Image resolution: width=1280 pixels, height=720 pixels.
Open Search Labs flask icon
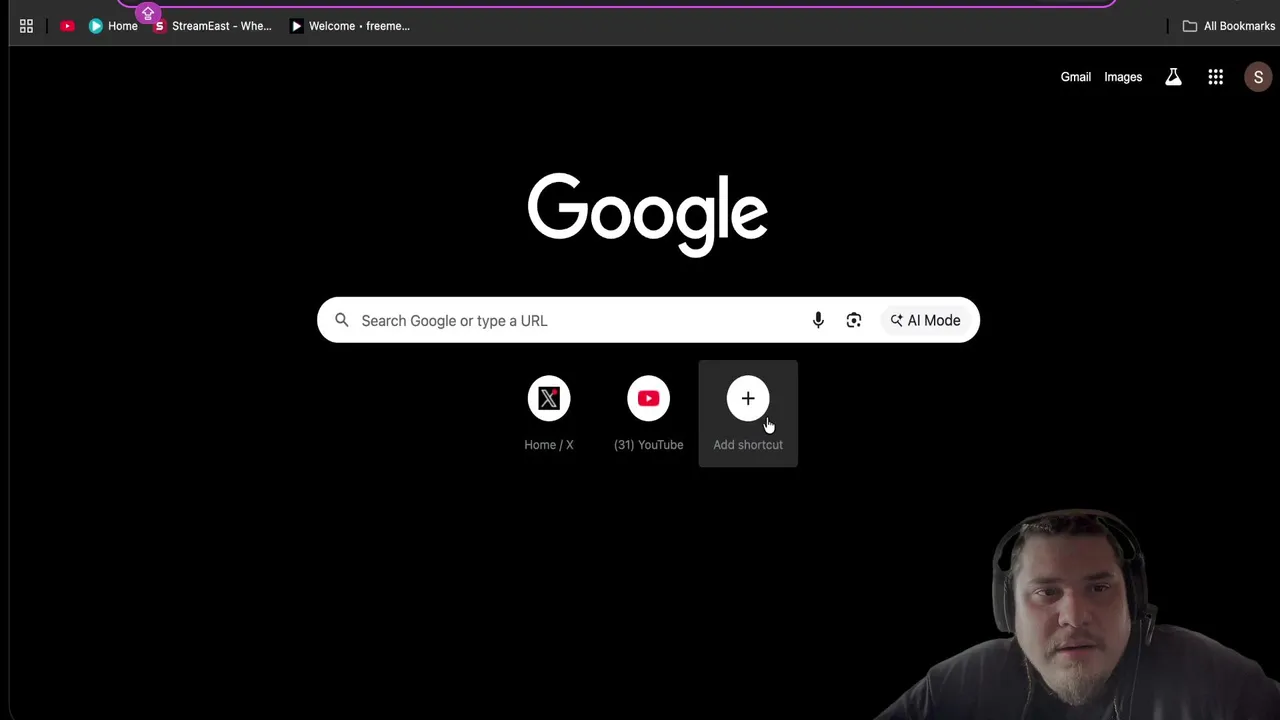coord(1173,77)
